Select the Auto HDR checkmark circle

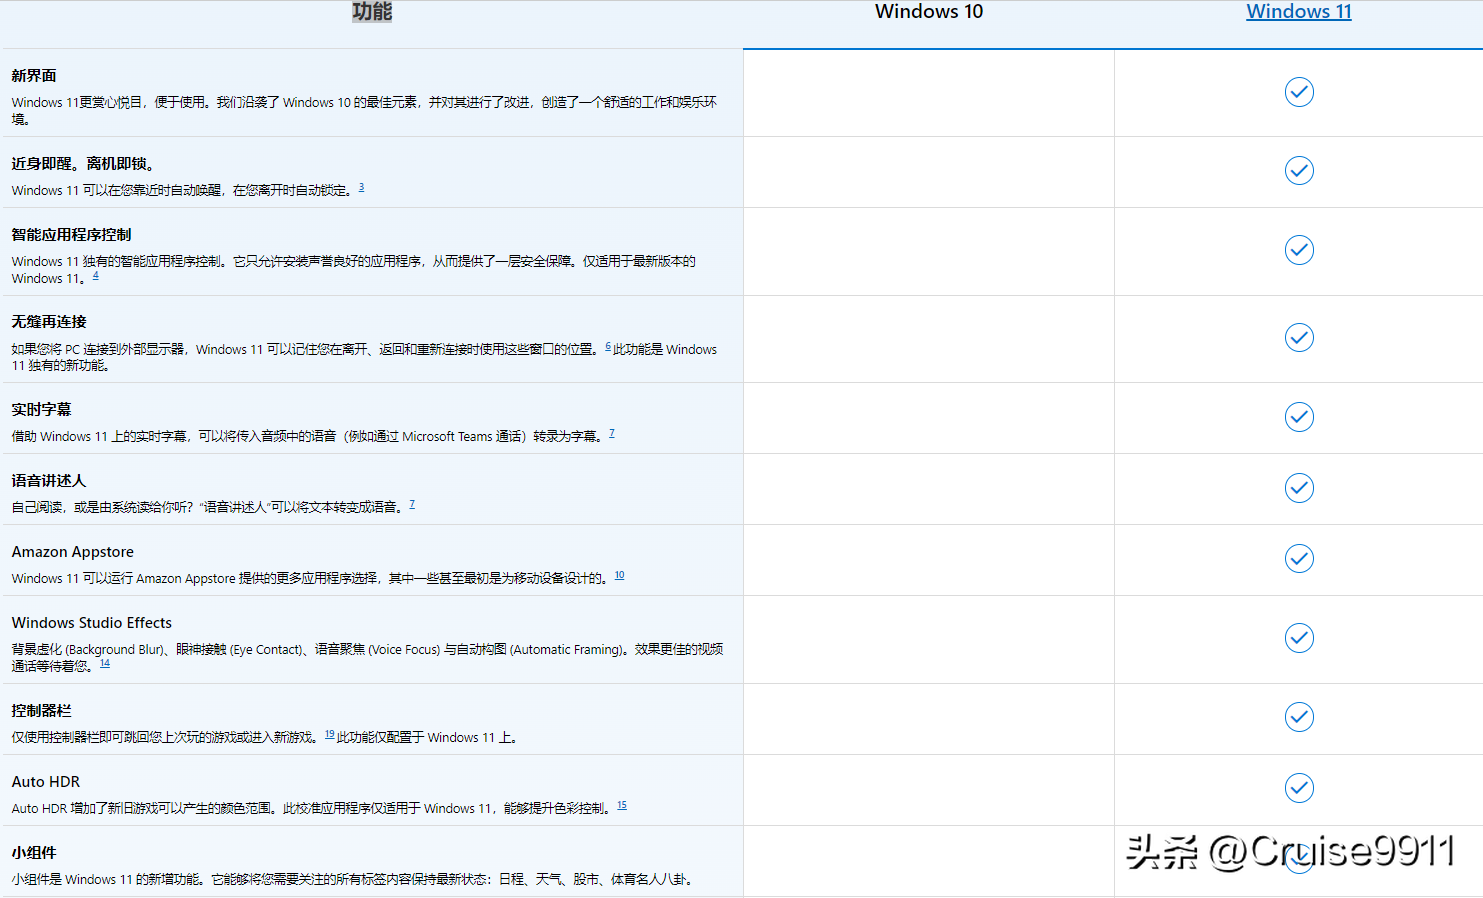tap(1298, 788)
